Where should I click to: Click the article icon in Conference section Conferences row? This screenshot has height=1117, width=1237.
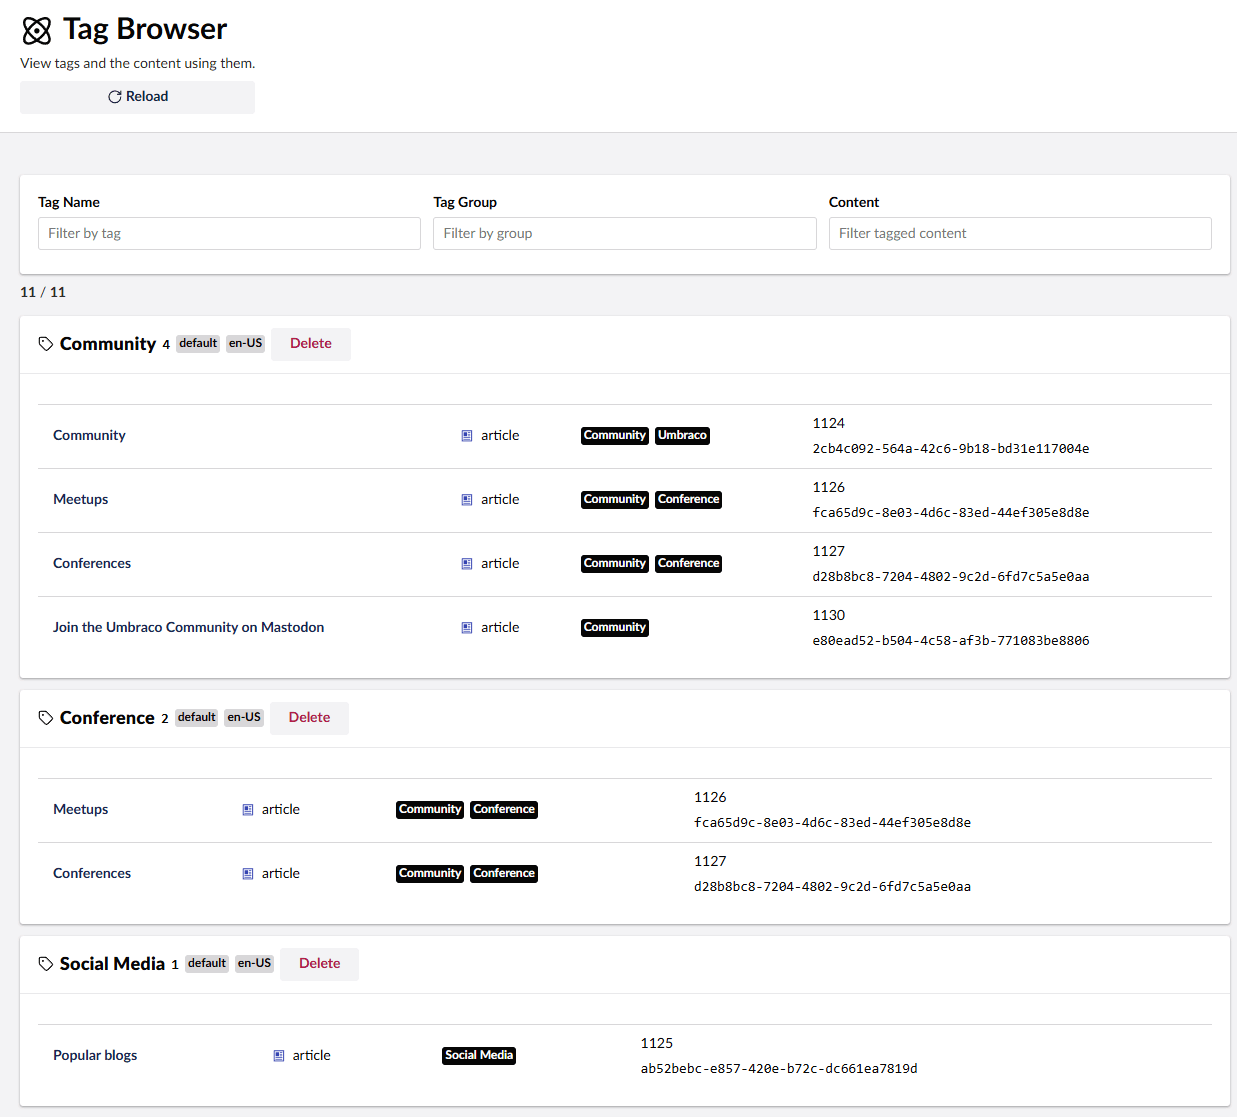(x=248, y=874)
